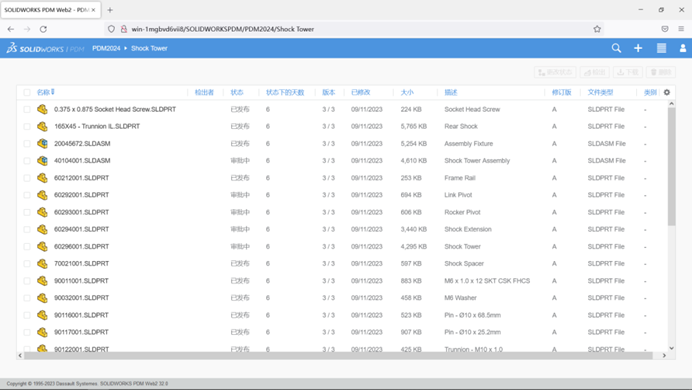The width and height of the screenshot is (692, 390).
Task: Open file 60296001.SLDPRT
Action: pyautogui.click(x=81, y=246)
